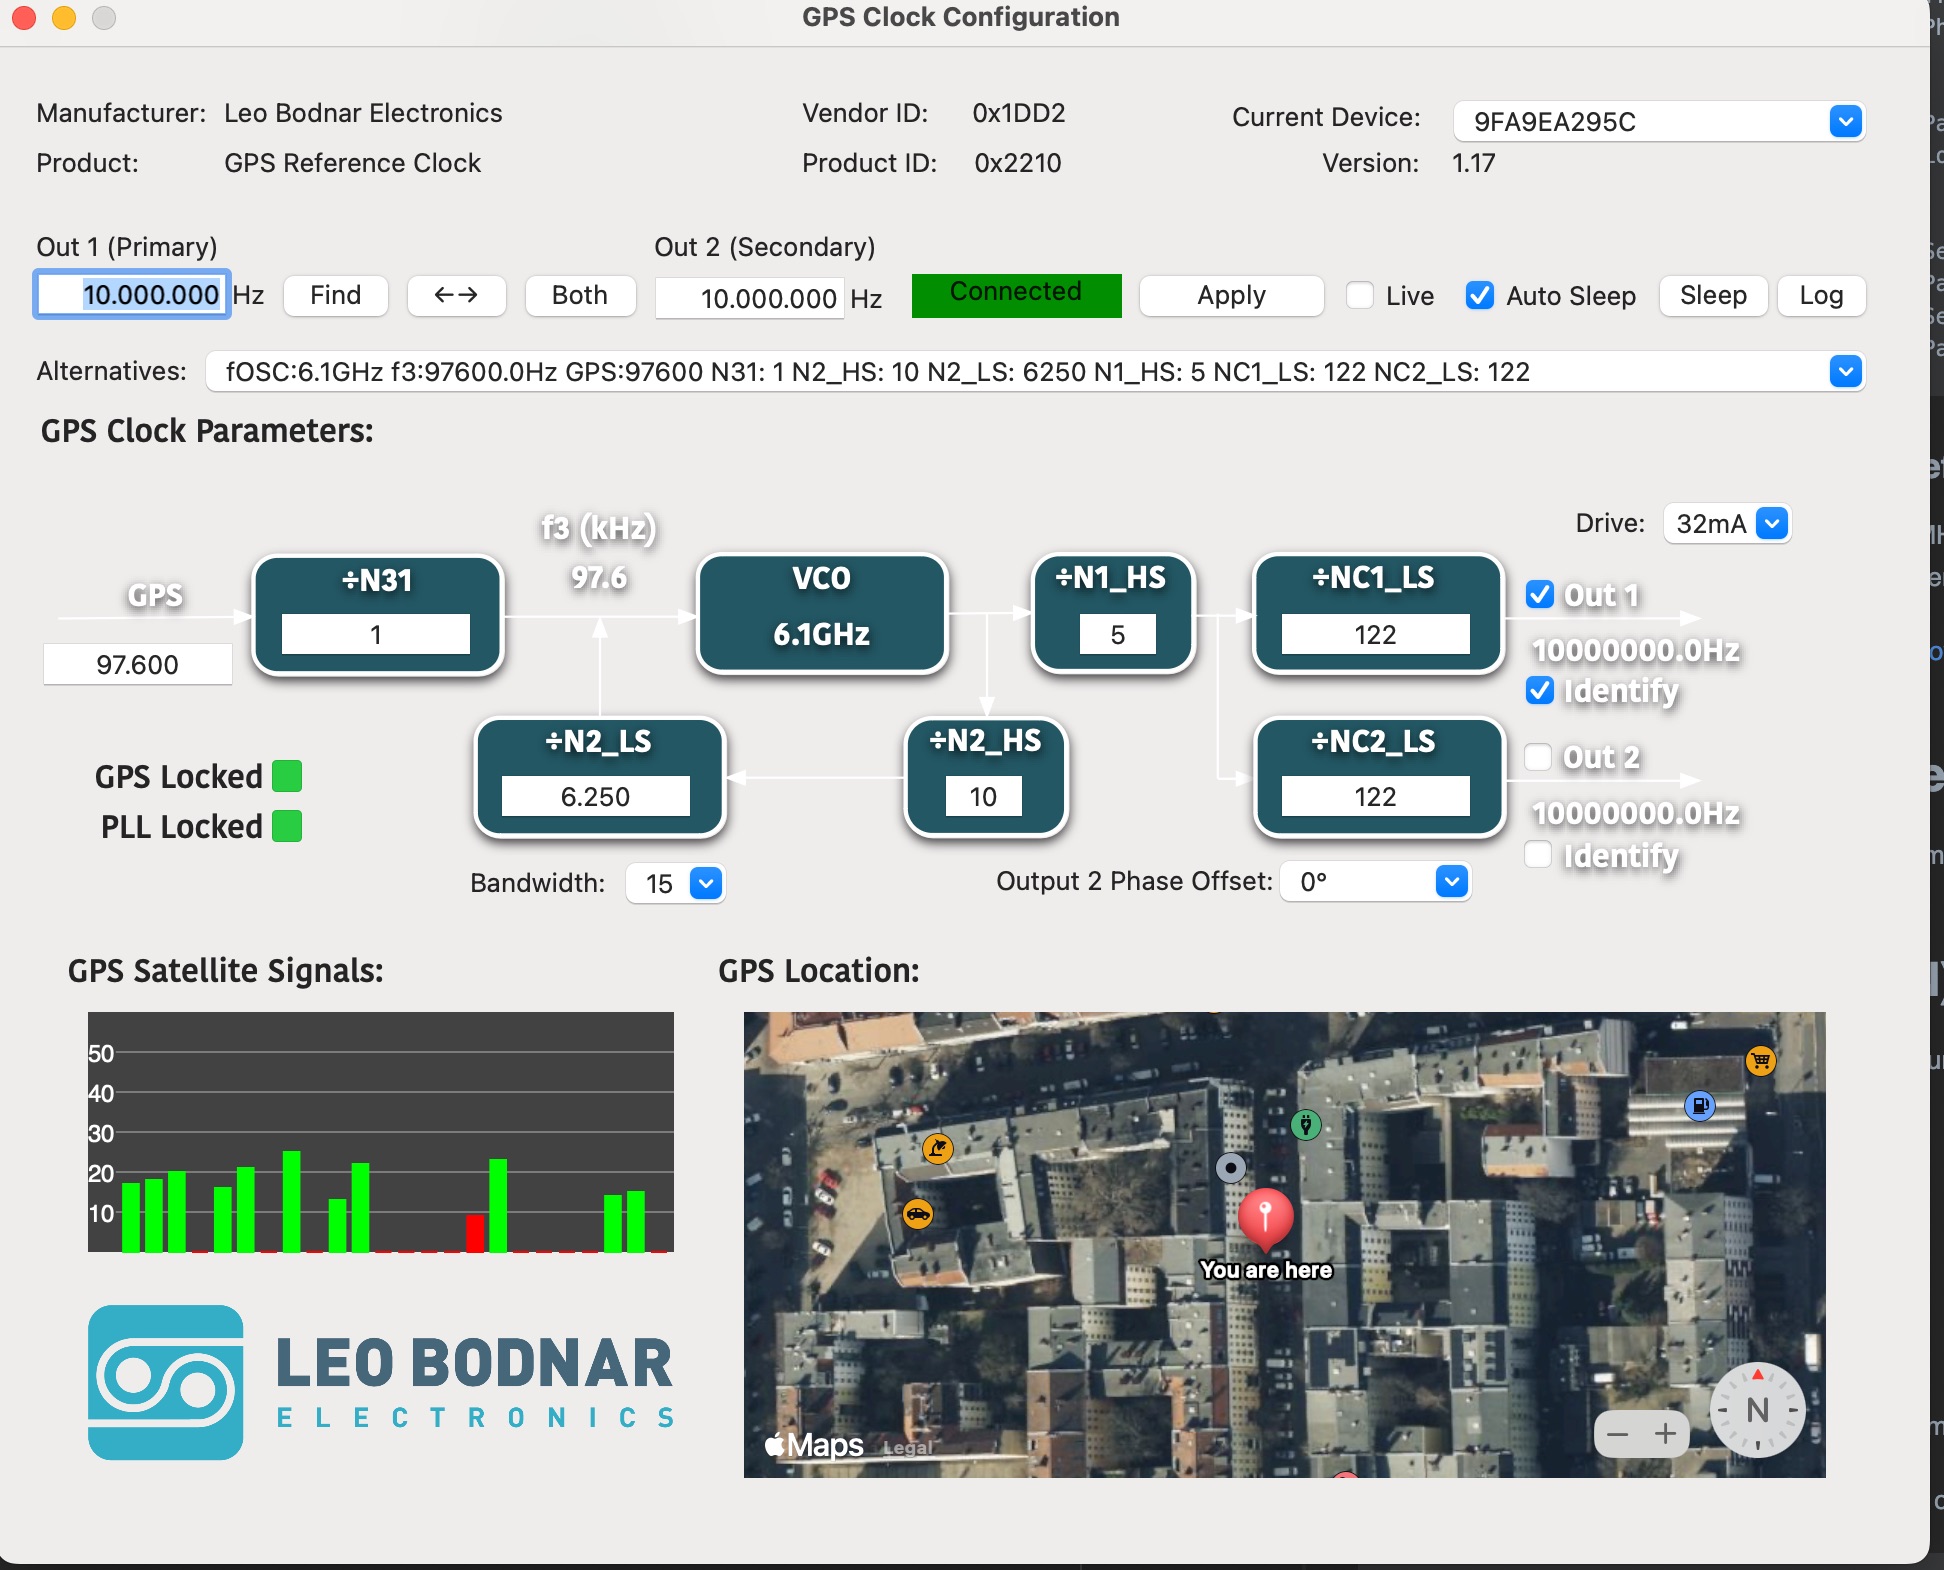Click the green charging station marker
The width and height of the screenshot is (1944, 1570).
point(1307,1125)
